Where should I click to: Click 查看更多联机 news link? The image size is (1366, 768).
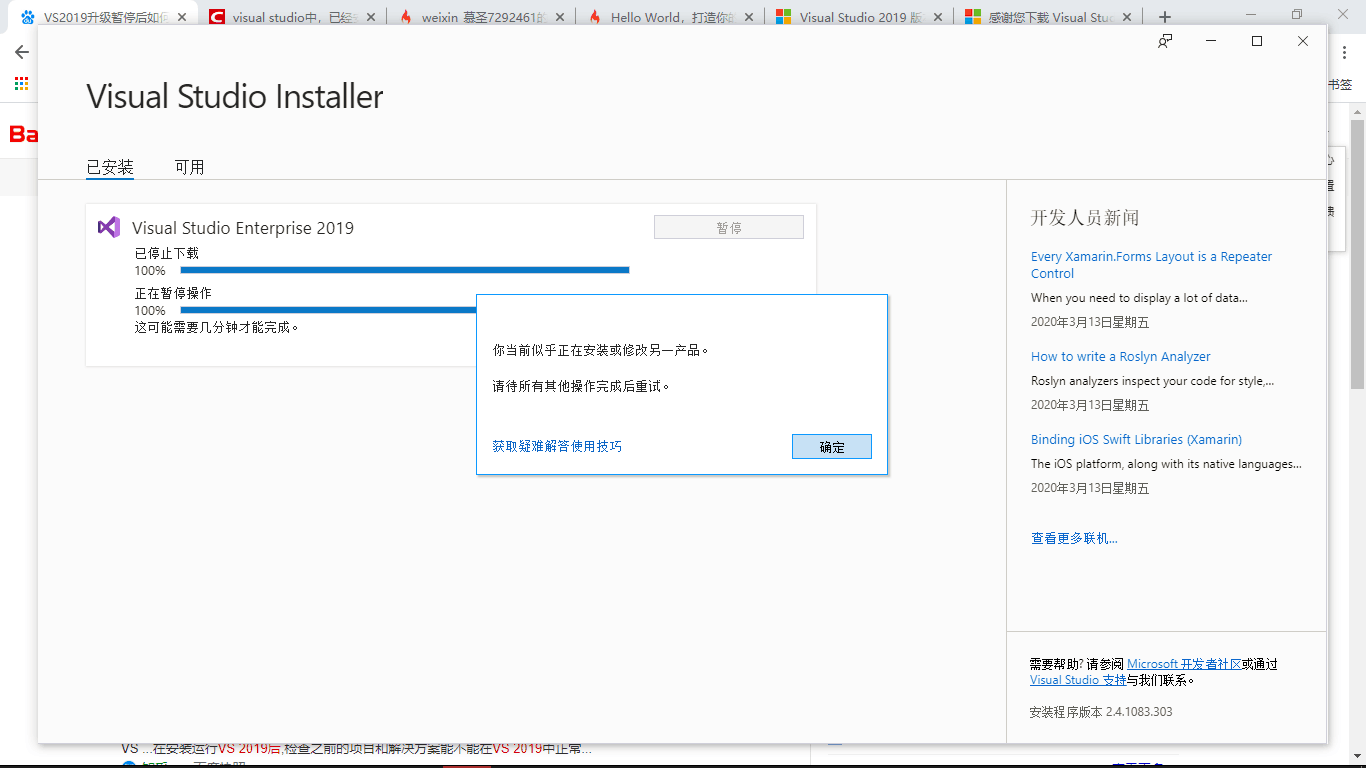[x=1074, y=538]
